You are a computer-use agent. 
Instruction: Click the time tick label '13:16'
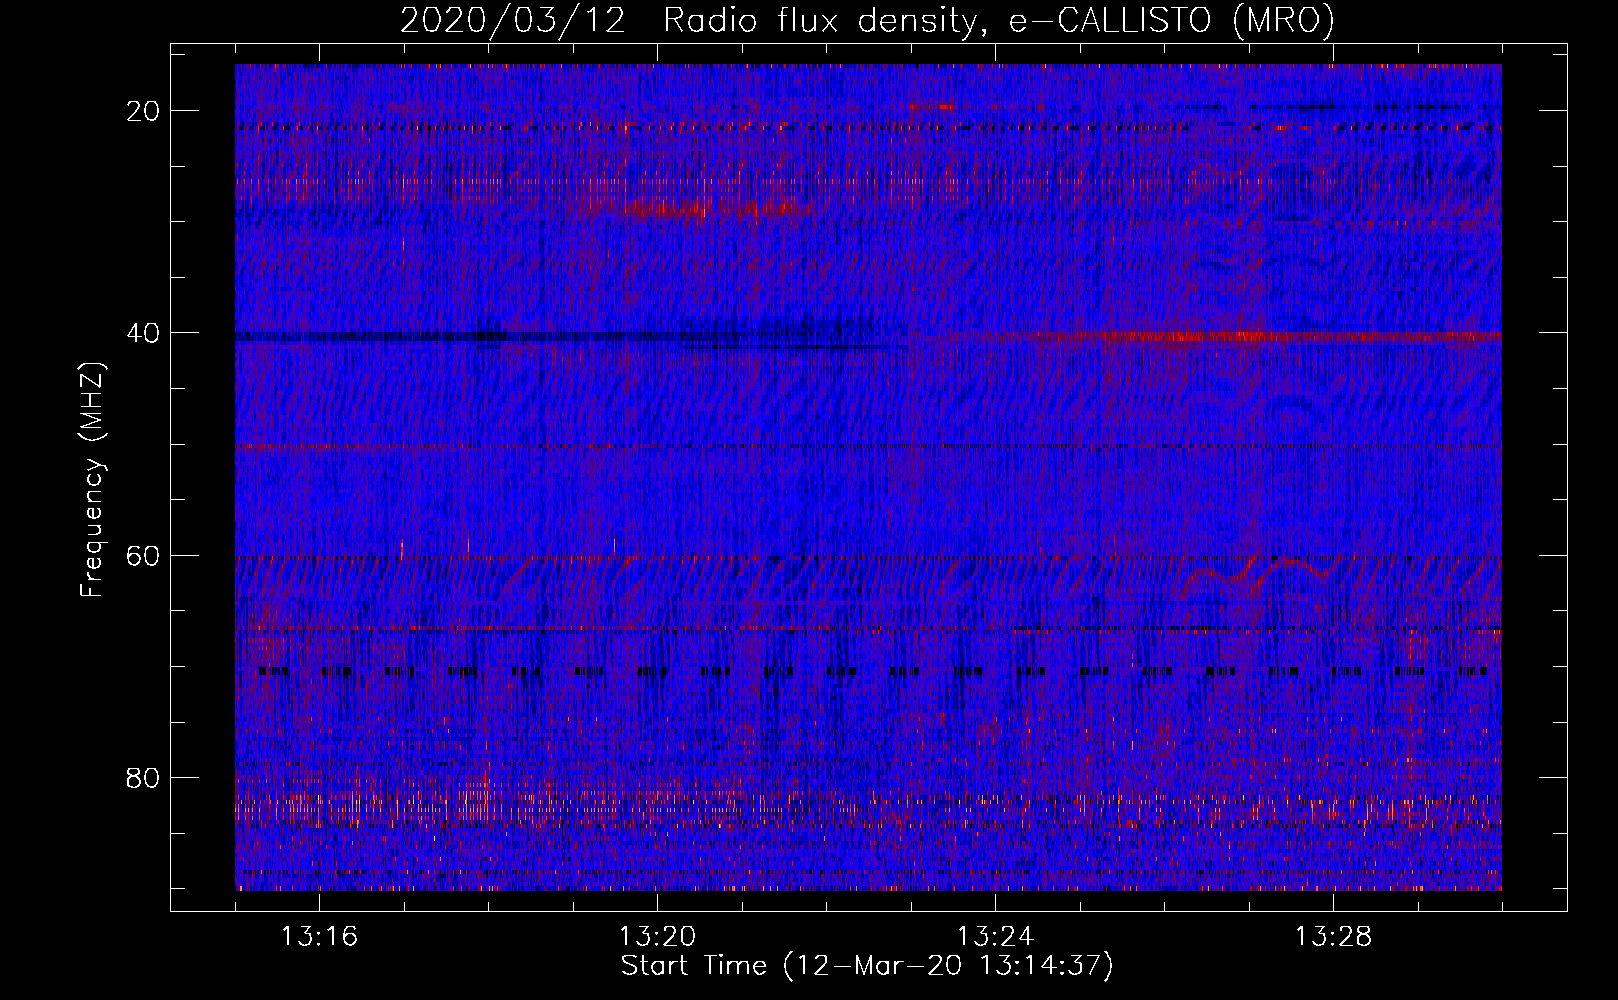point(319,937)
